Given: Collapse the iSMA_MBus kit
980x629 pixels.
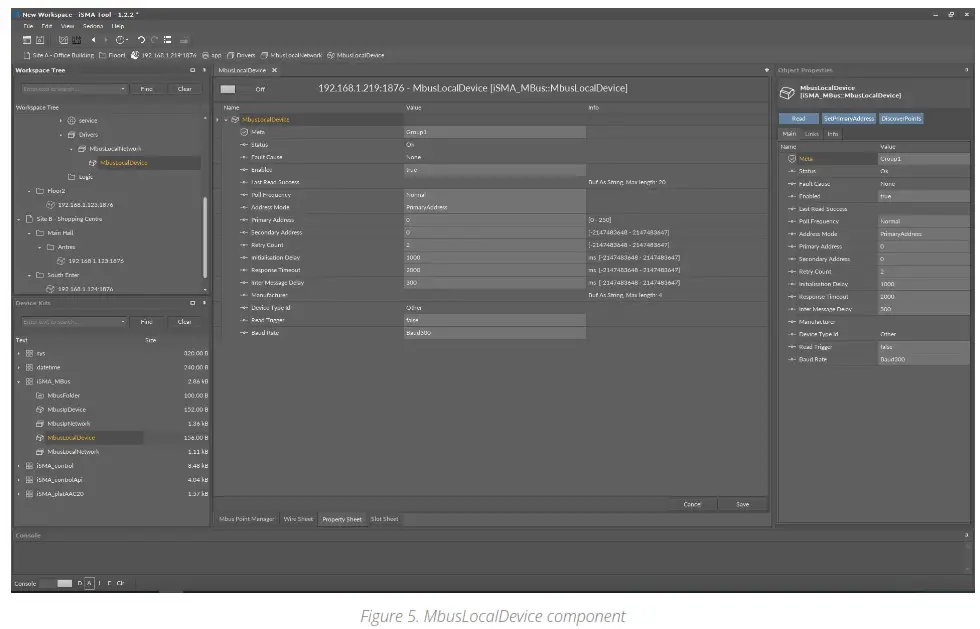Looking at the screenshot, I should (19, 381).
